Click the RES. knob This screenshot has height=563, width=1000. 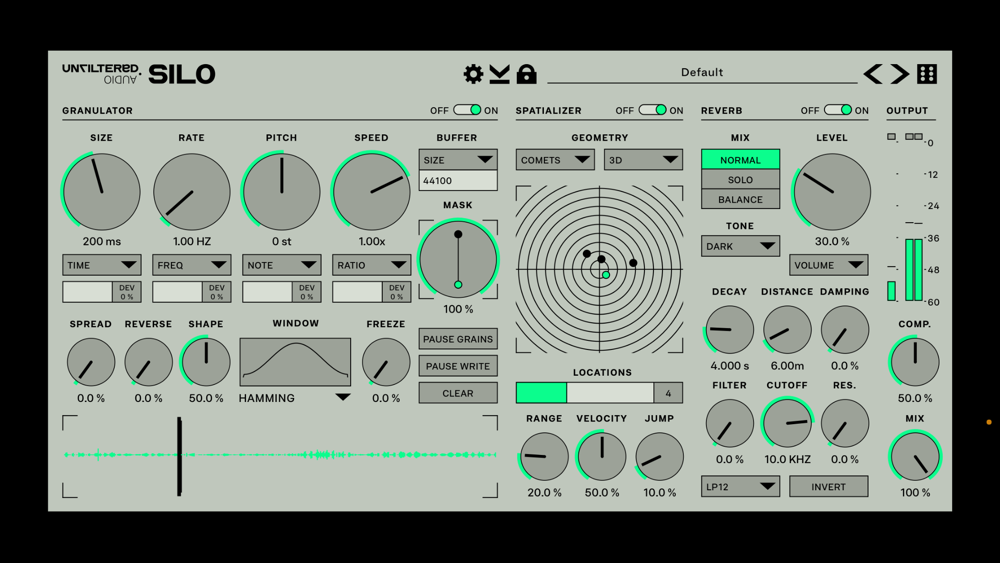coord(844,423)
